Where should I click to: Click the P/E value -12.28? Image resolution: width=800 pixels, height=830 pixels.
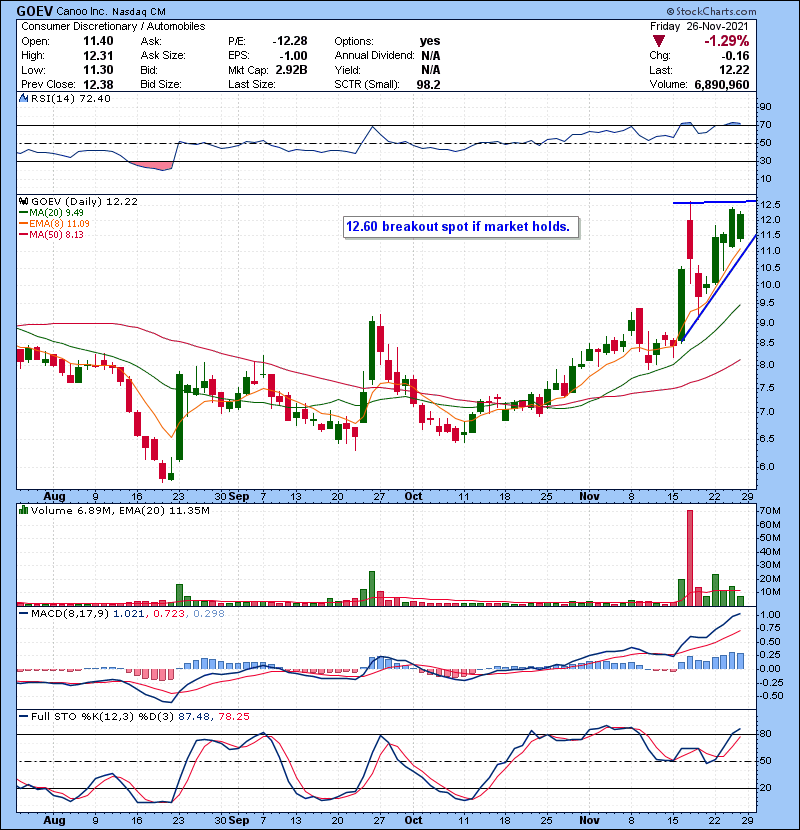click(x=290, y=41)
